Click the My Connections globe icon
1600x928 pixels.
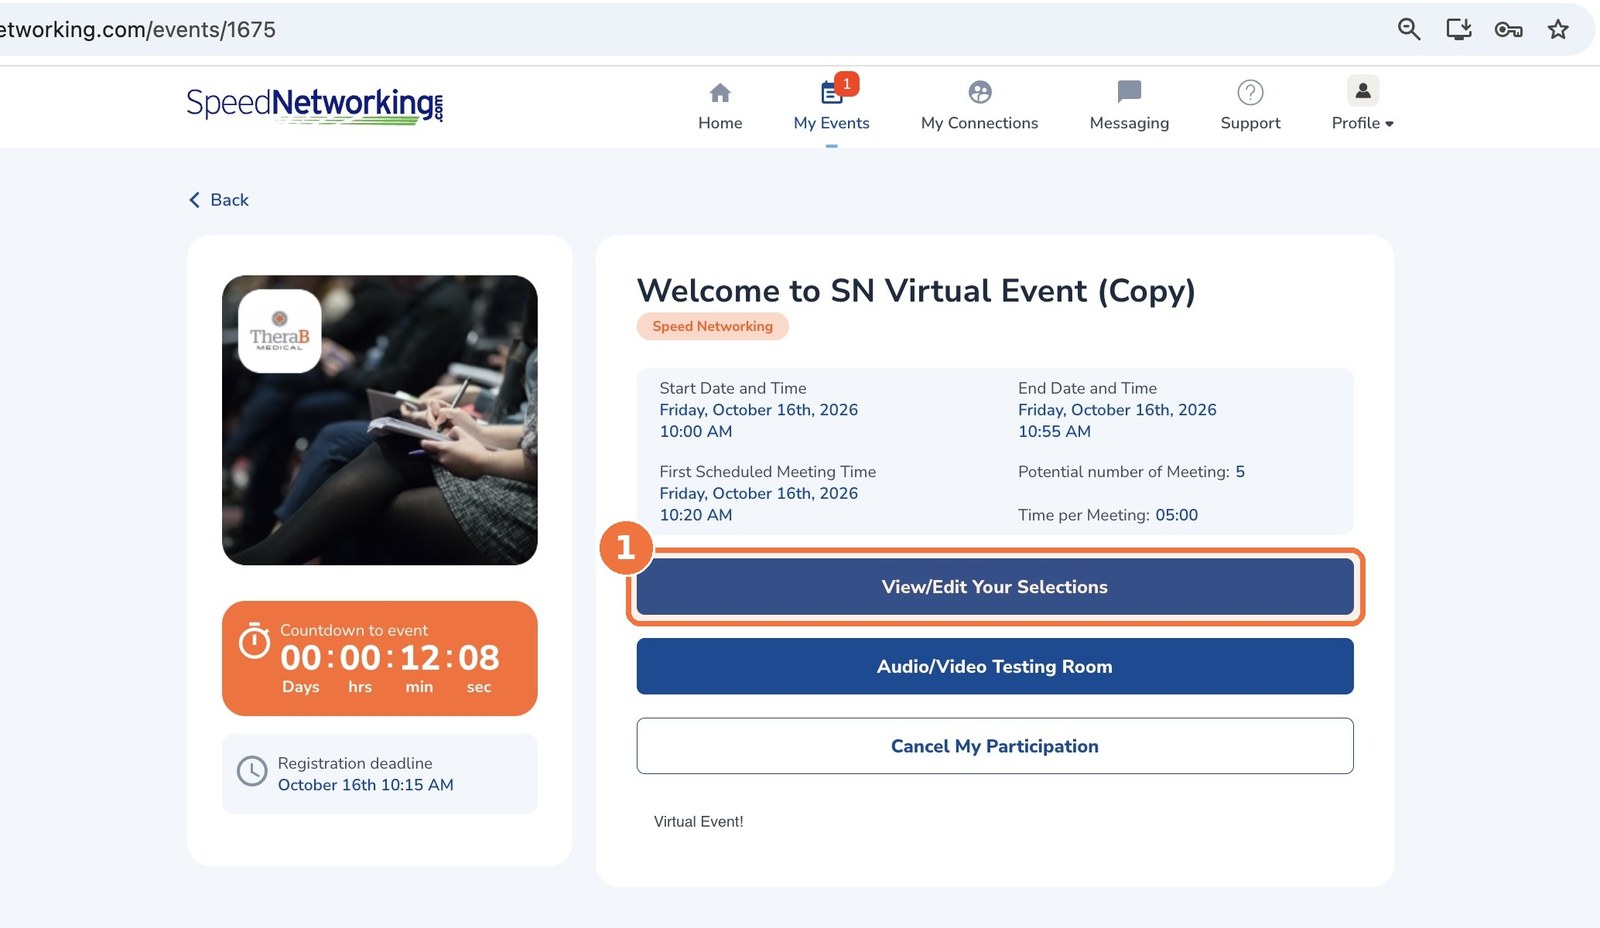click(x=980, y=92)
